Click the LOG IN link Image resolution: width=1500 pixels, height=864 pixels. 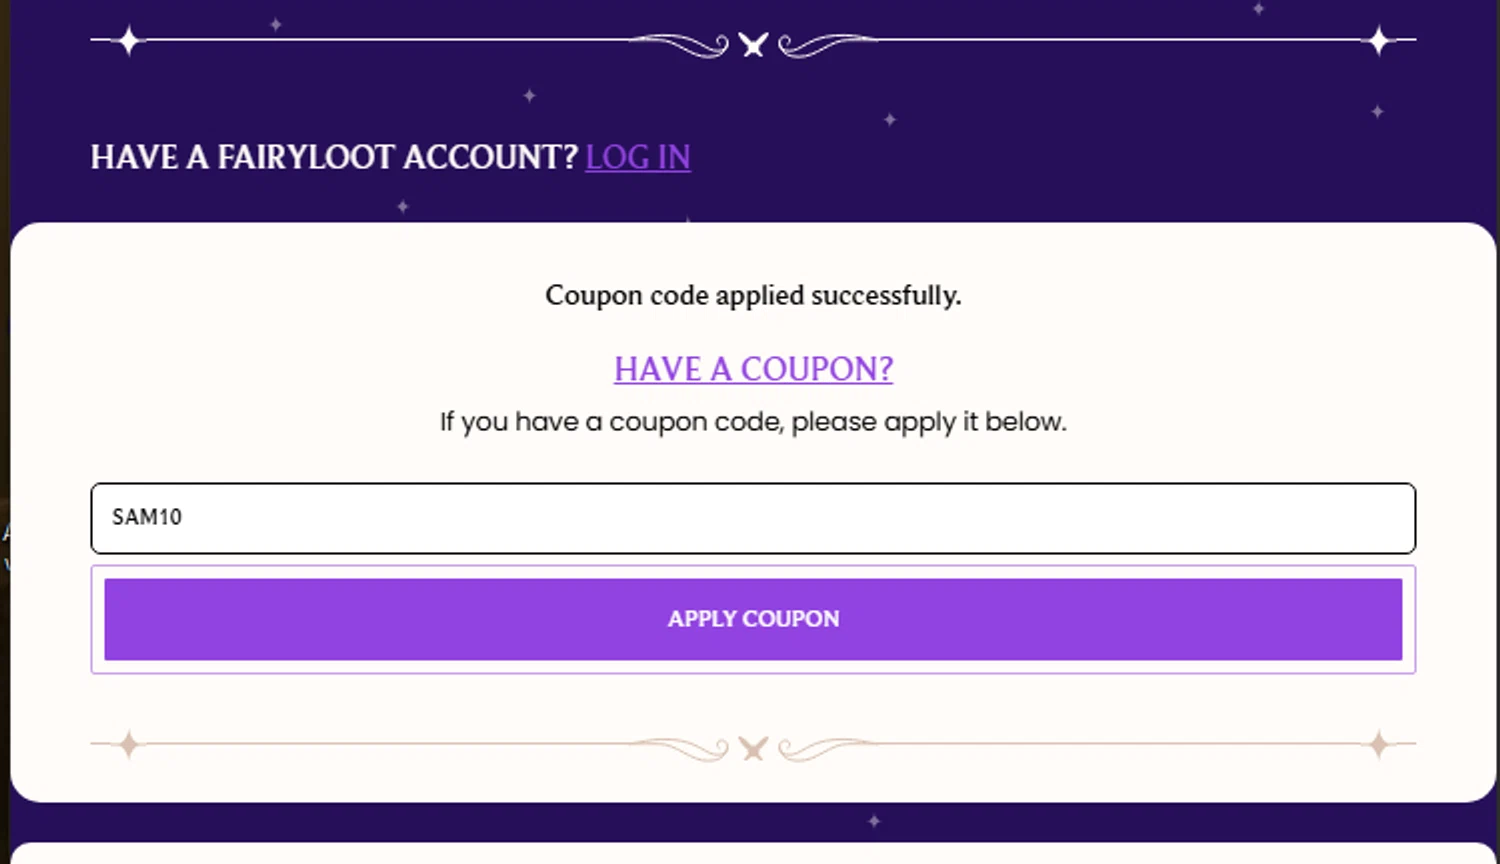pyautogui.click(x=637, y=157)
